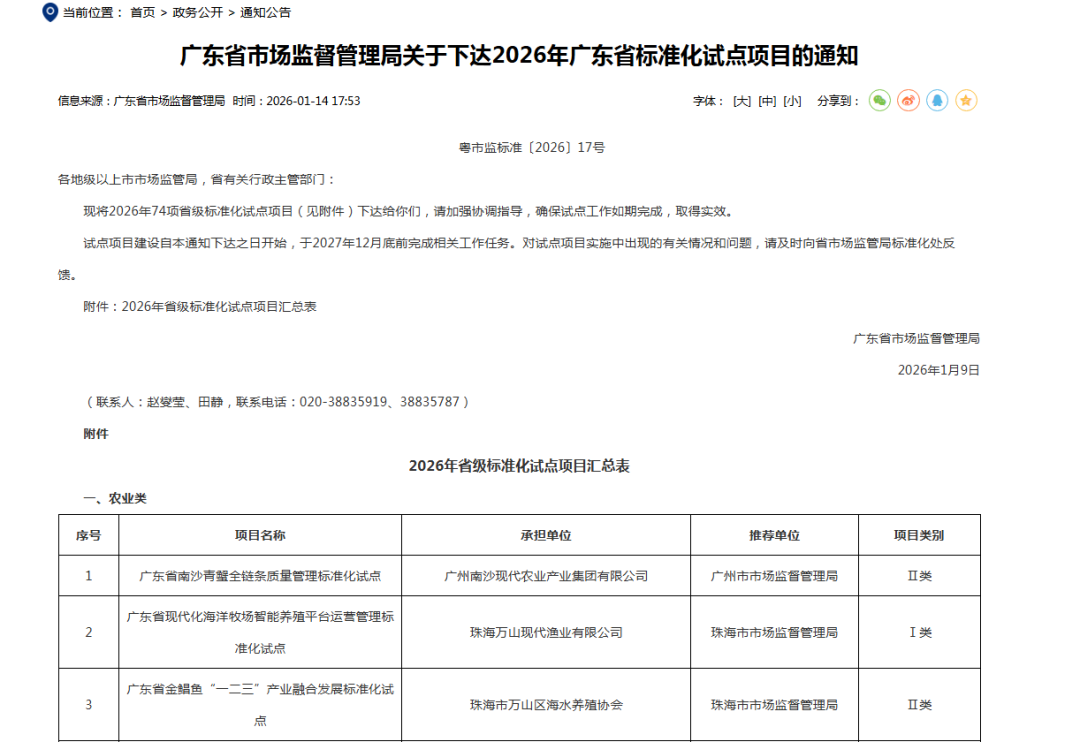The width and height of the screenshot is (1080, 742).
Task: Click the 项目名称 column header
Action: tap(260, 535)
